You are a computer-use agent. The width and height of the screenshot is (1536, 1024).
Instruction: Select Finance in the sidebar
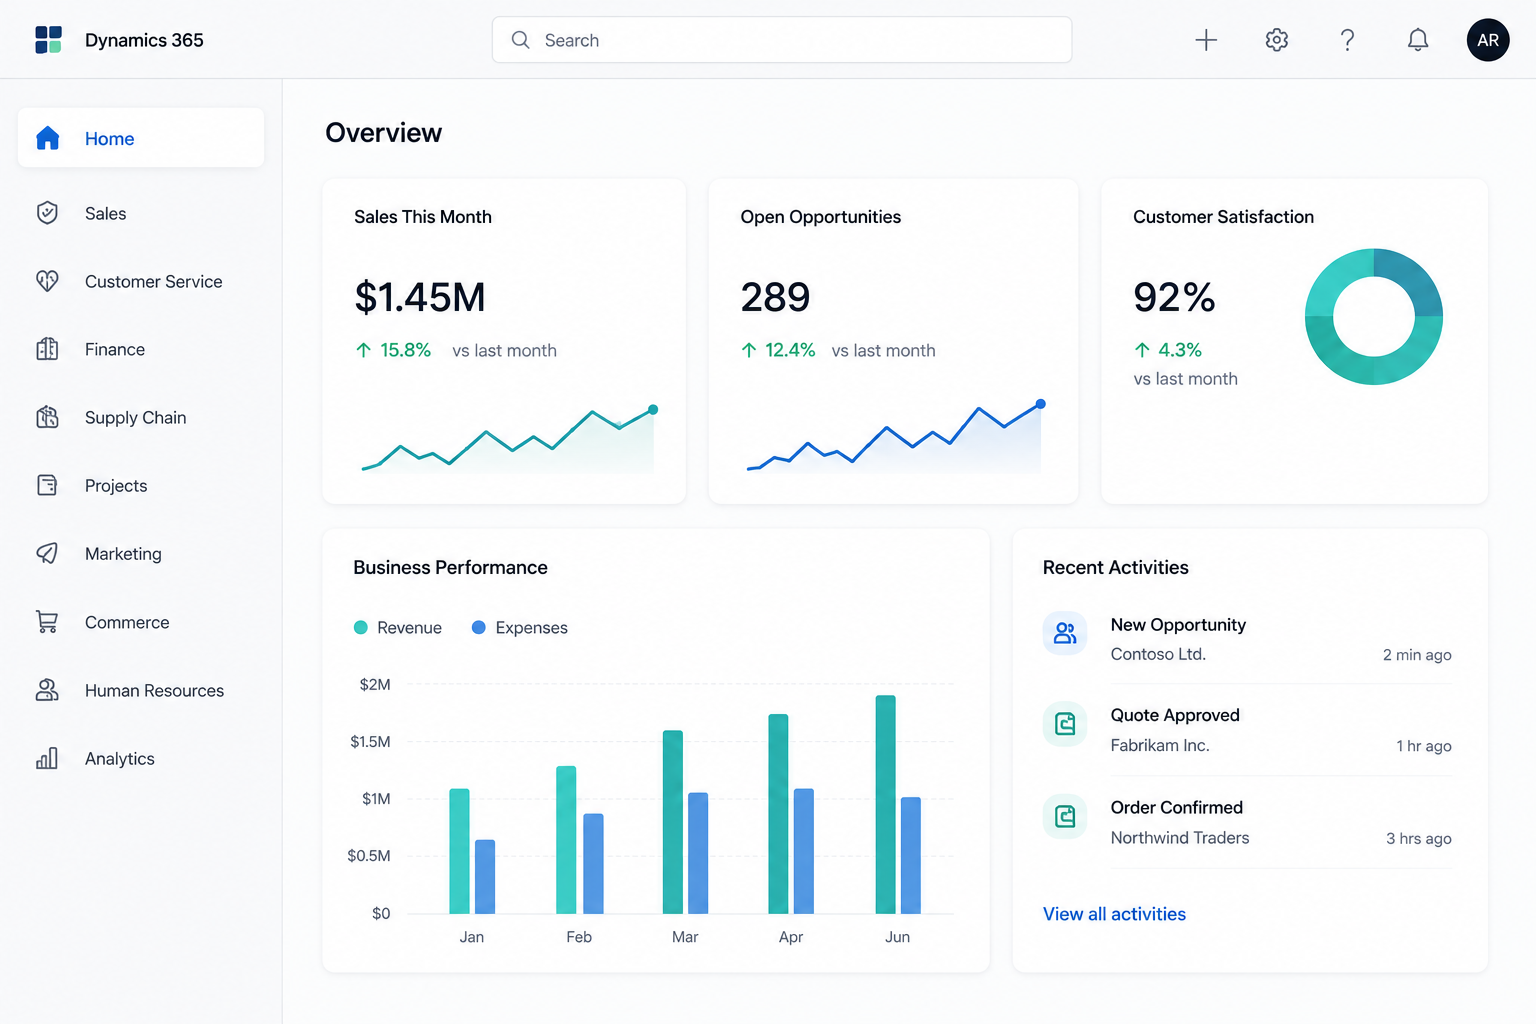[x=141, y=349]
